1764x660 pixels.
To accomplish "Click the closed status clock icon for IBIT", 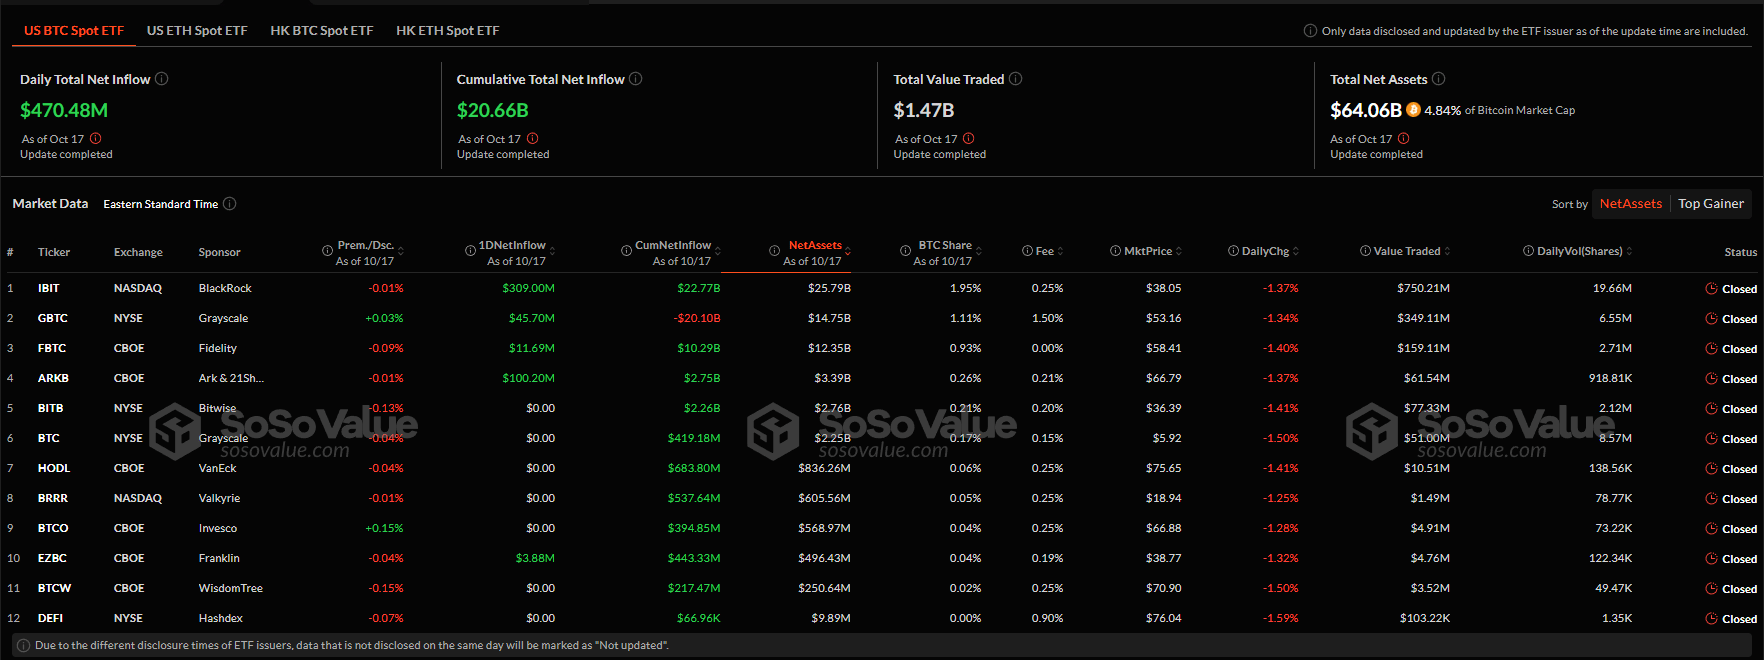I will pos(1712,289).
